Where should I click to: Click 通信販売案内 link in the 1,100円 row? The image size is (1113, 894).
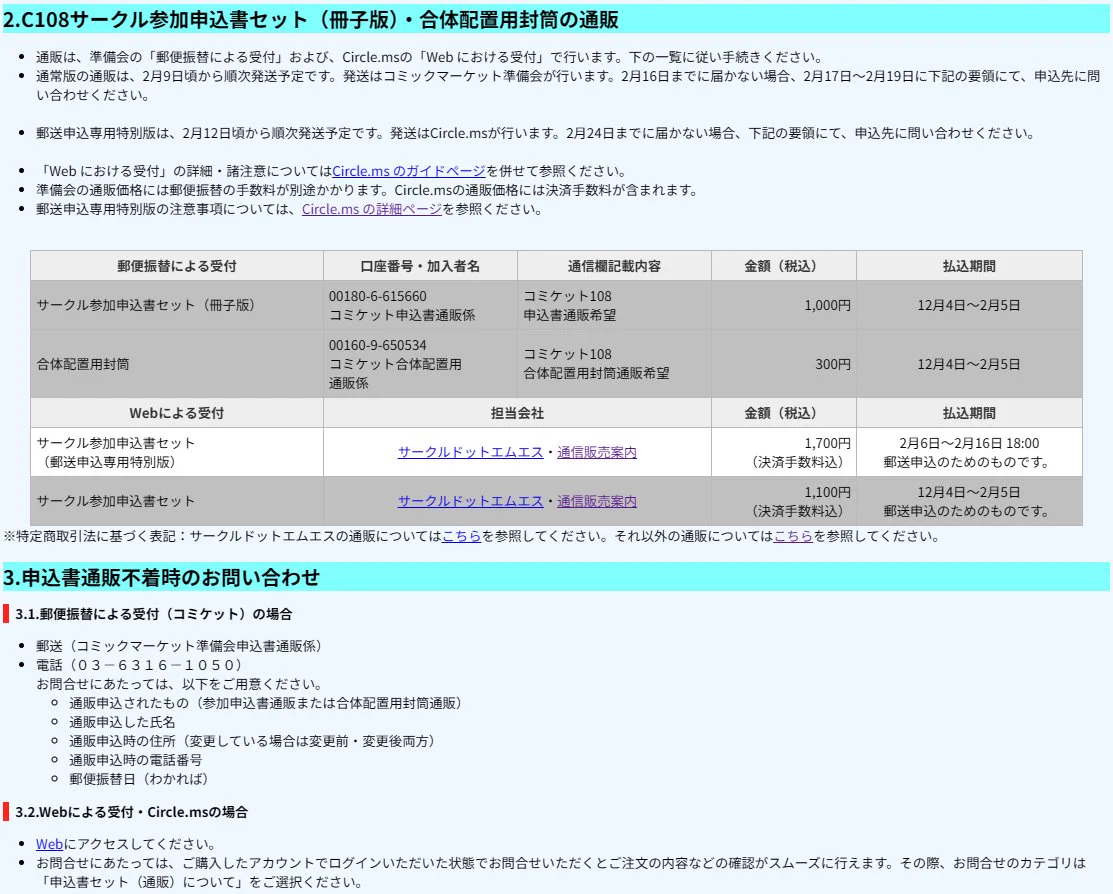click(x=597, y=501)
